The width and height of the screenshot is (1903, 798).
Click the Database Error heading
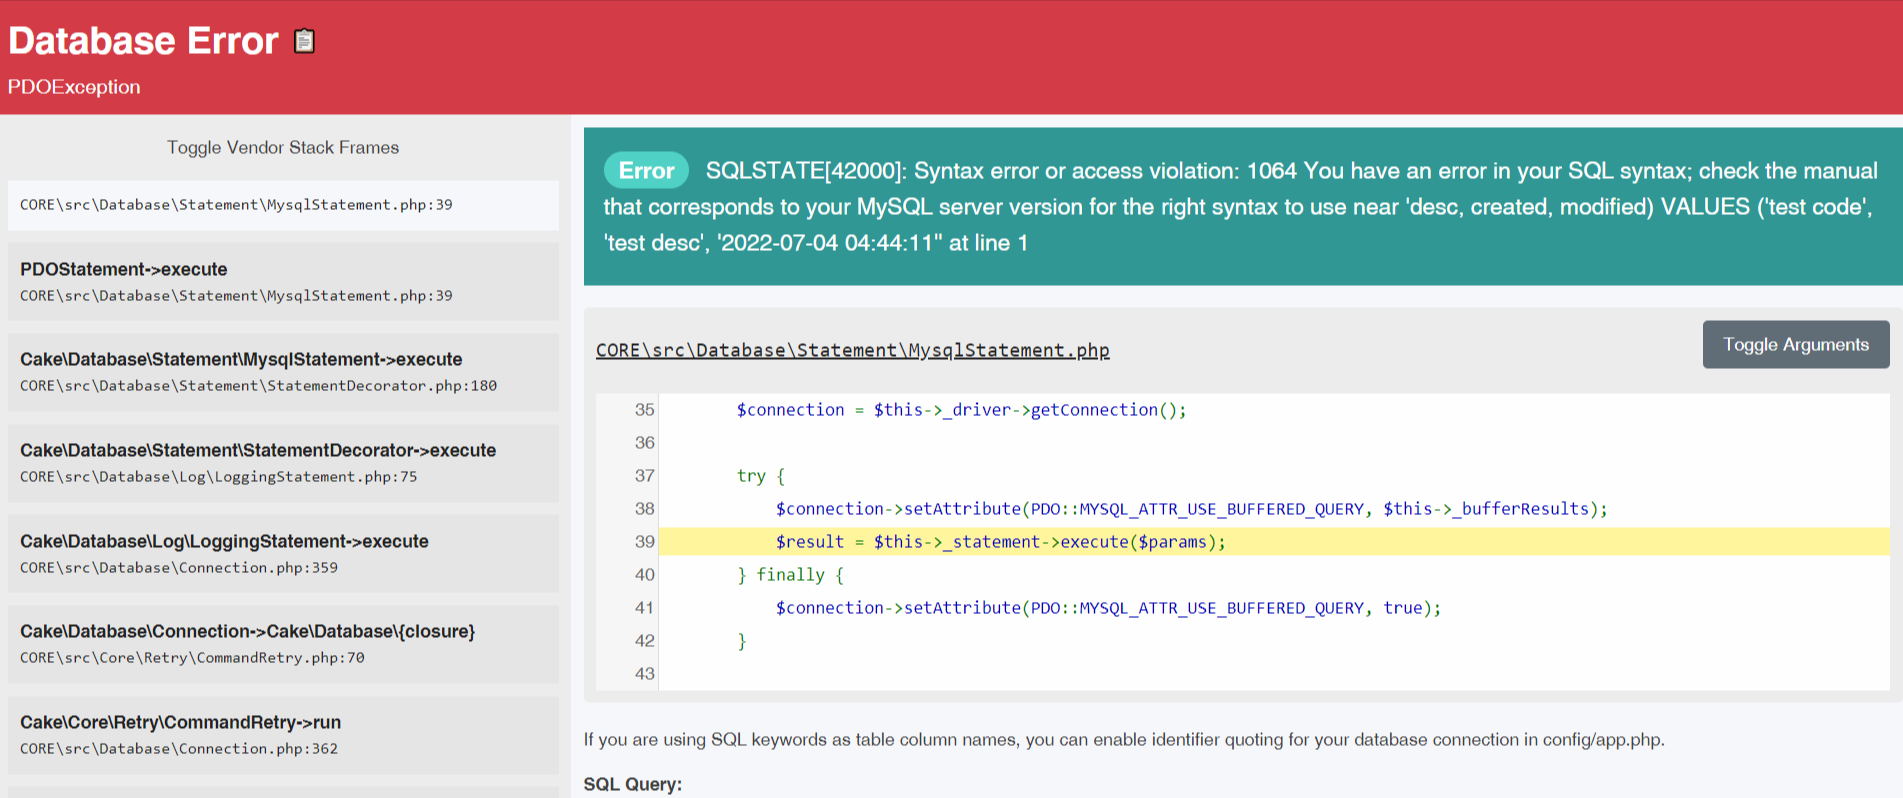coord(143,41)
